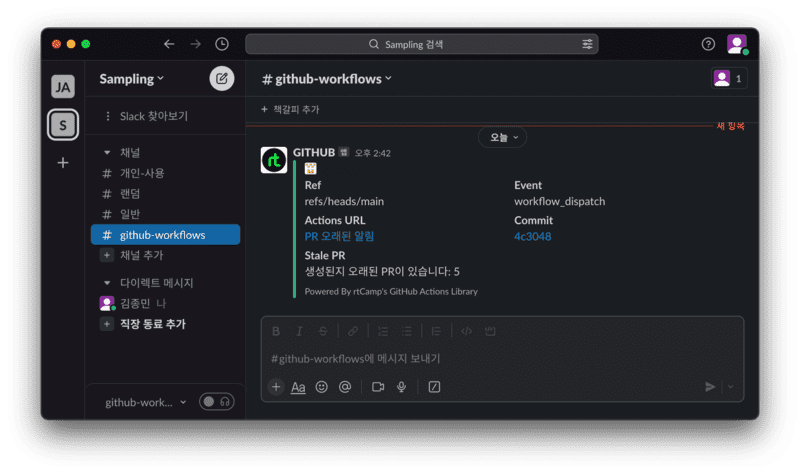Click the help question mark icon
800x474 pixels.
(x=708, y=44)
